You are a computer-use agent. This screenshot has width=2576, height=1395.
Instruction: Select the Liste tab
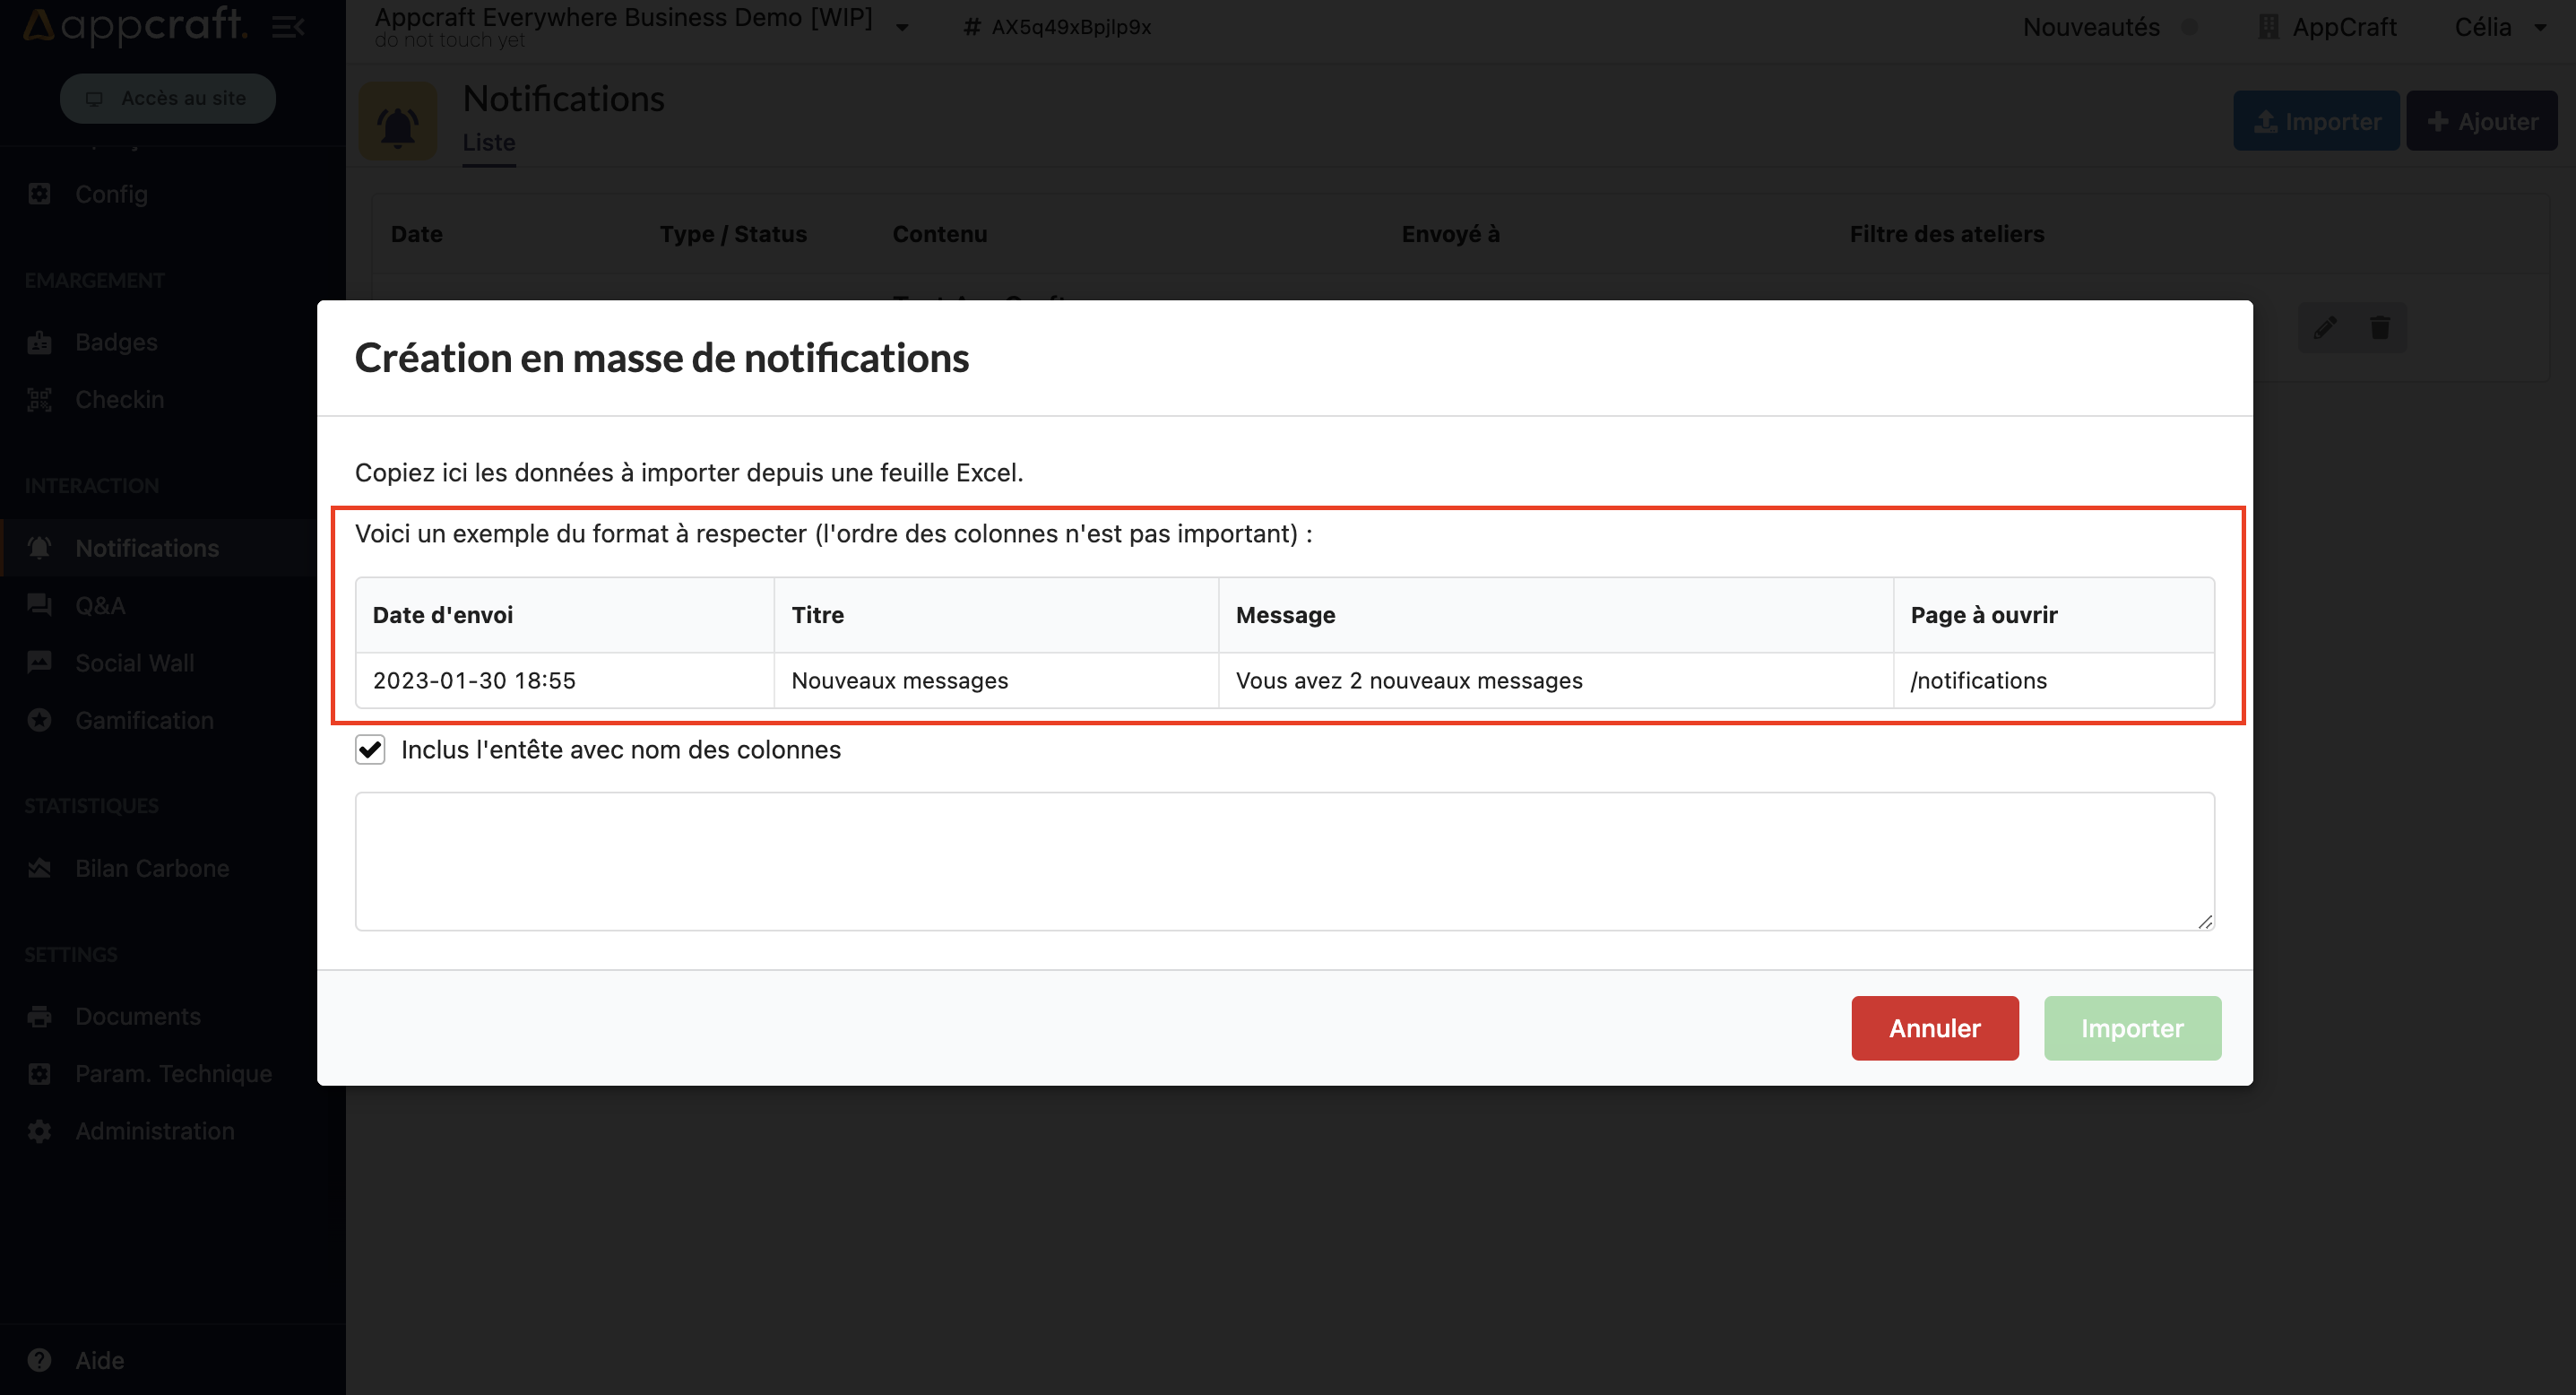[488, 143]
